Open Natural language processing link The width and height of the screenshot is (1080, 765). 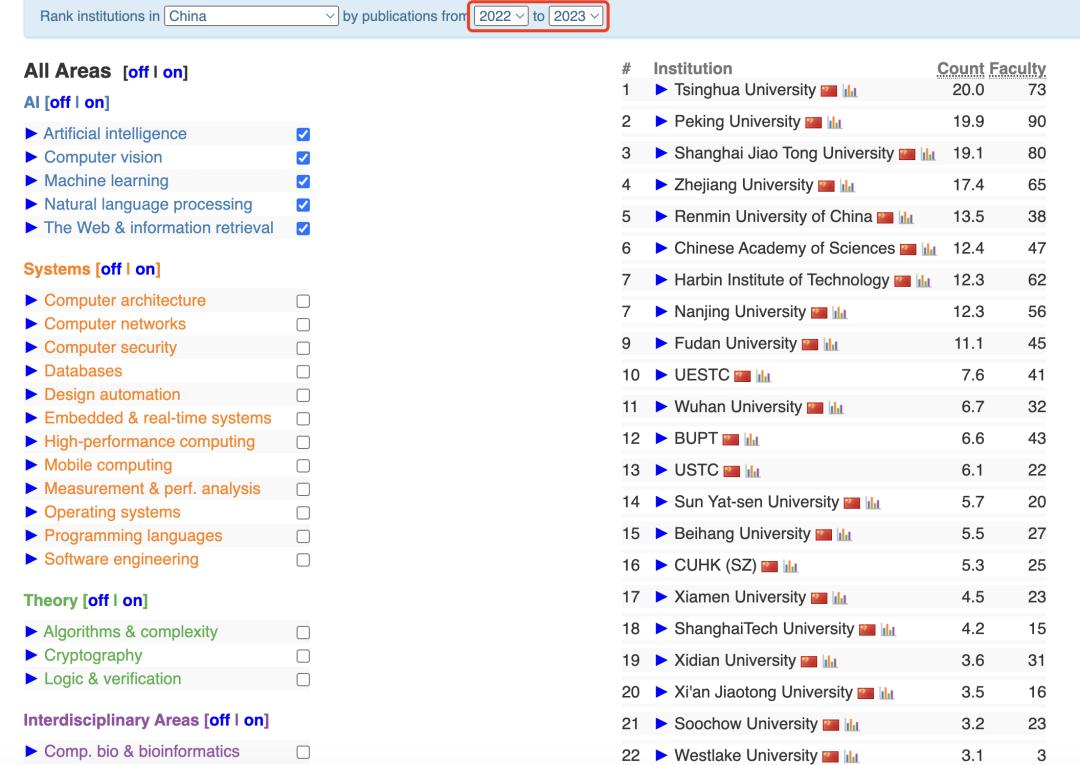148,205
